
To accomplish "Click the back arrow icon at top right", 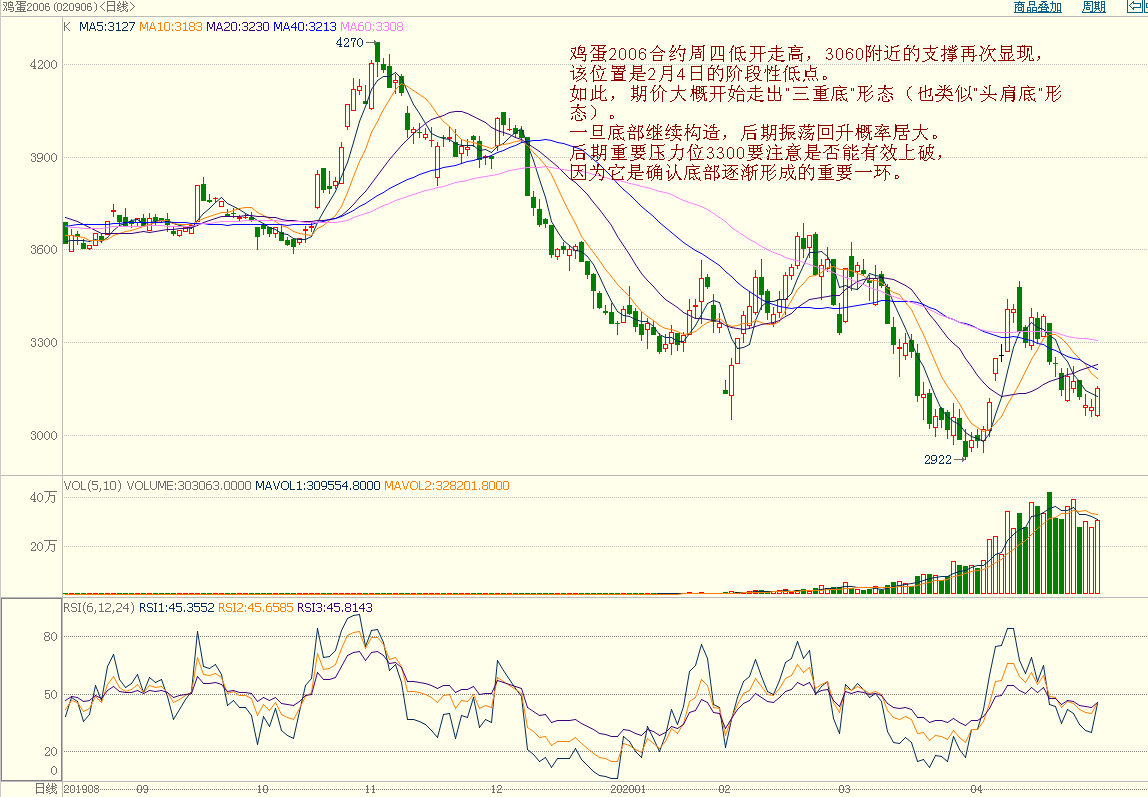I will 1137,7.
